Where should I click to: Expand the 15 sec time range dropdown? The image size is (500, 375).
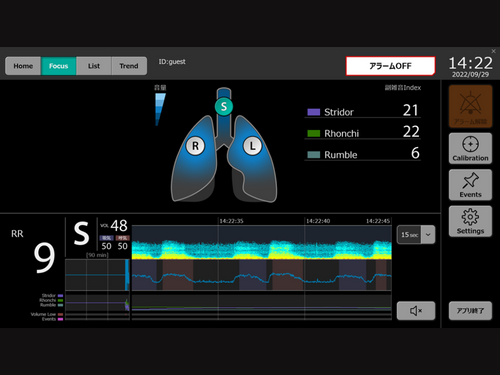pos(428,235)
